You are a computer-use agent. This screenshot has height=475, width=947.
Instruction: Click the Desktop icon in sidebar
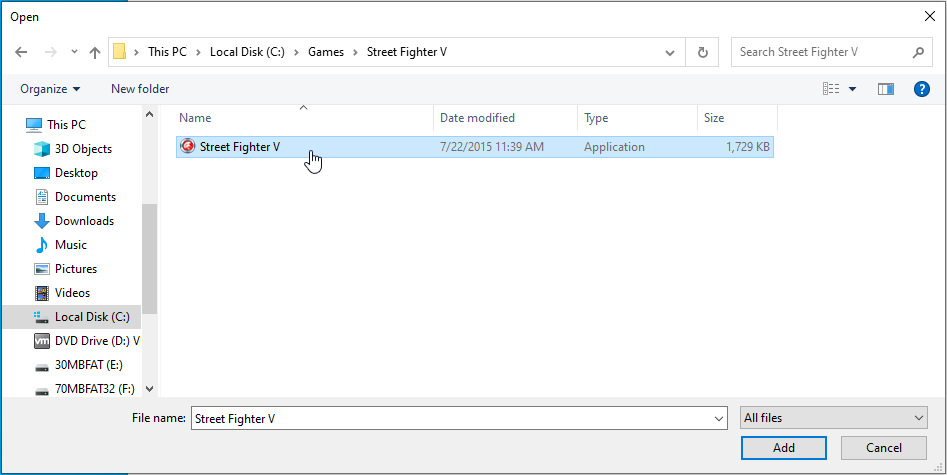click(42, 173)
